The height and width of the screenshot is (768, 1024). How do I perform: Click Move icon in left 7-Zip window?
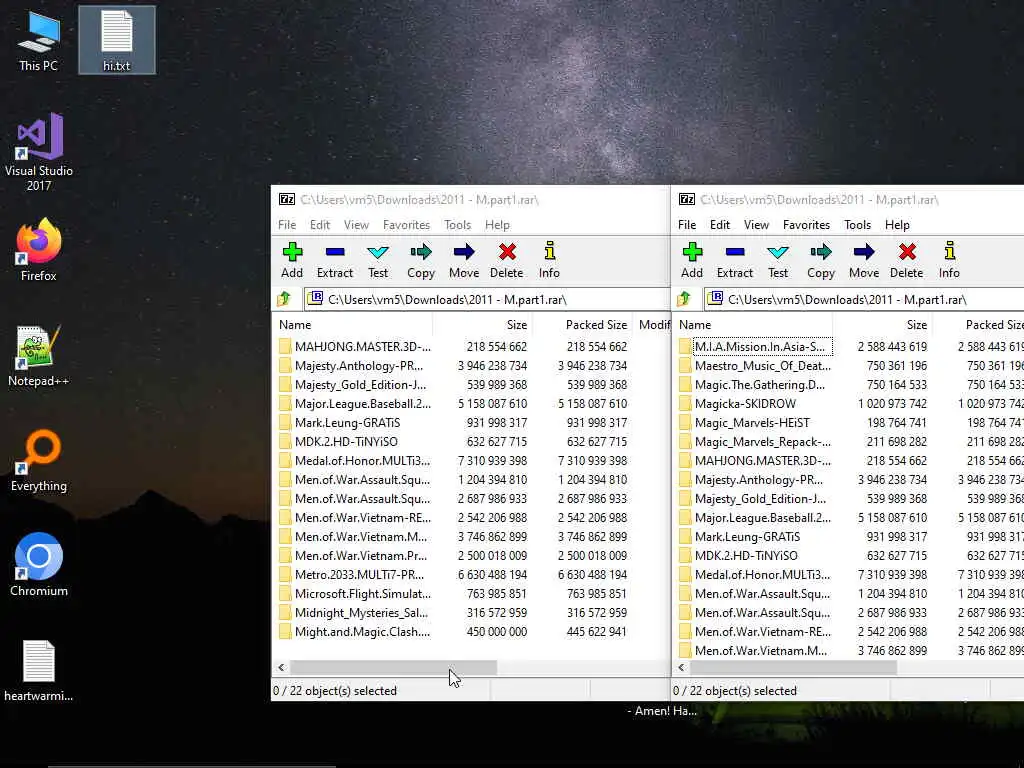click(x=464, y=252)
